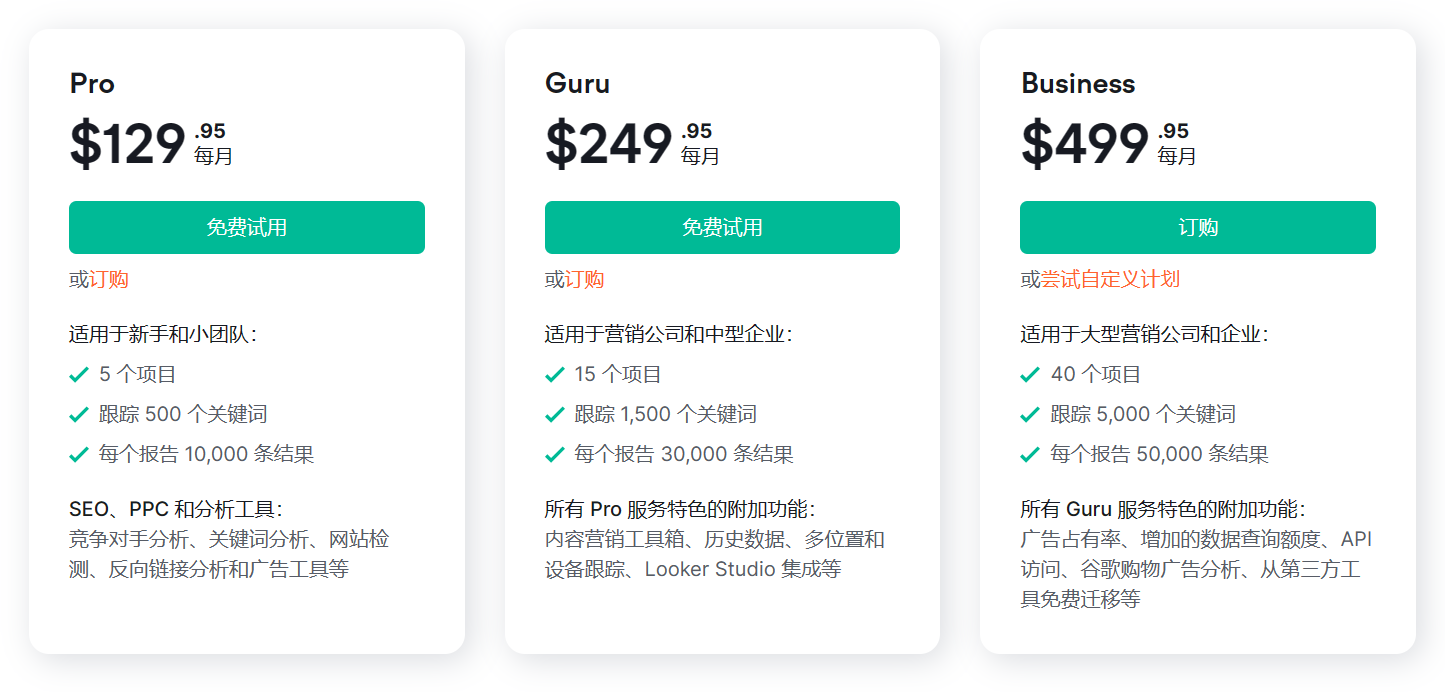The width and height of the screenshot is (1445, 692).
Task: Start the Pro plan 免费试用
Action: click(x=247, y=227)
